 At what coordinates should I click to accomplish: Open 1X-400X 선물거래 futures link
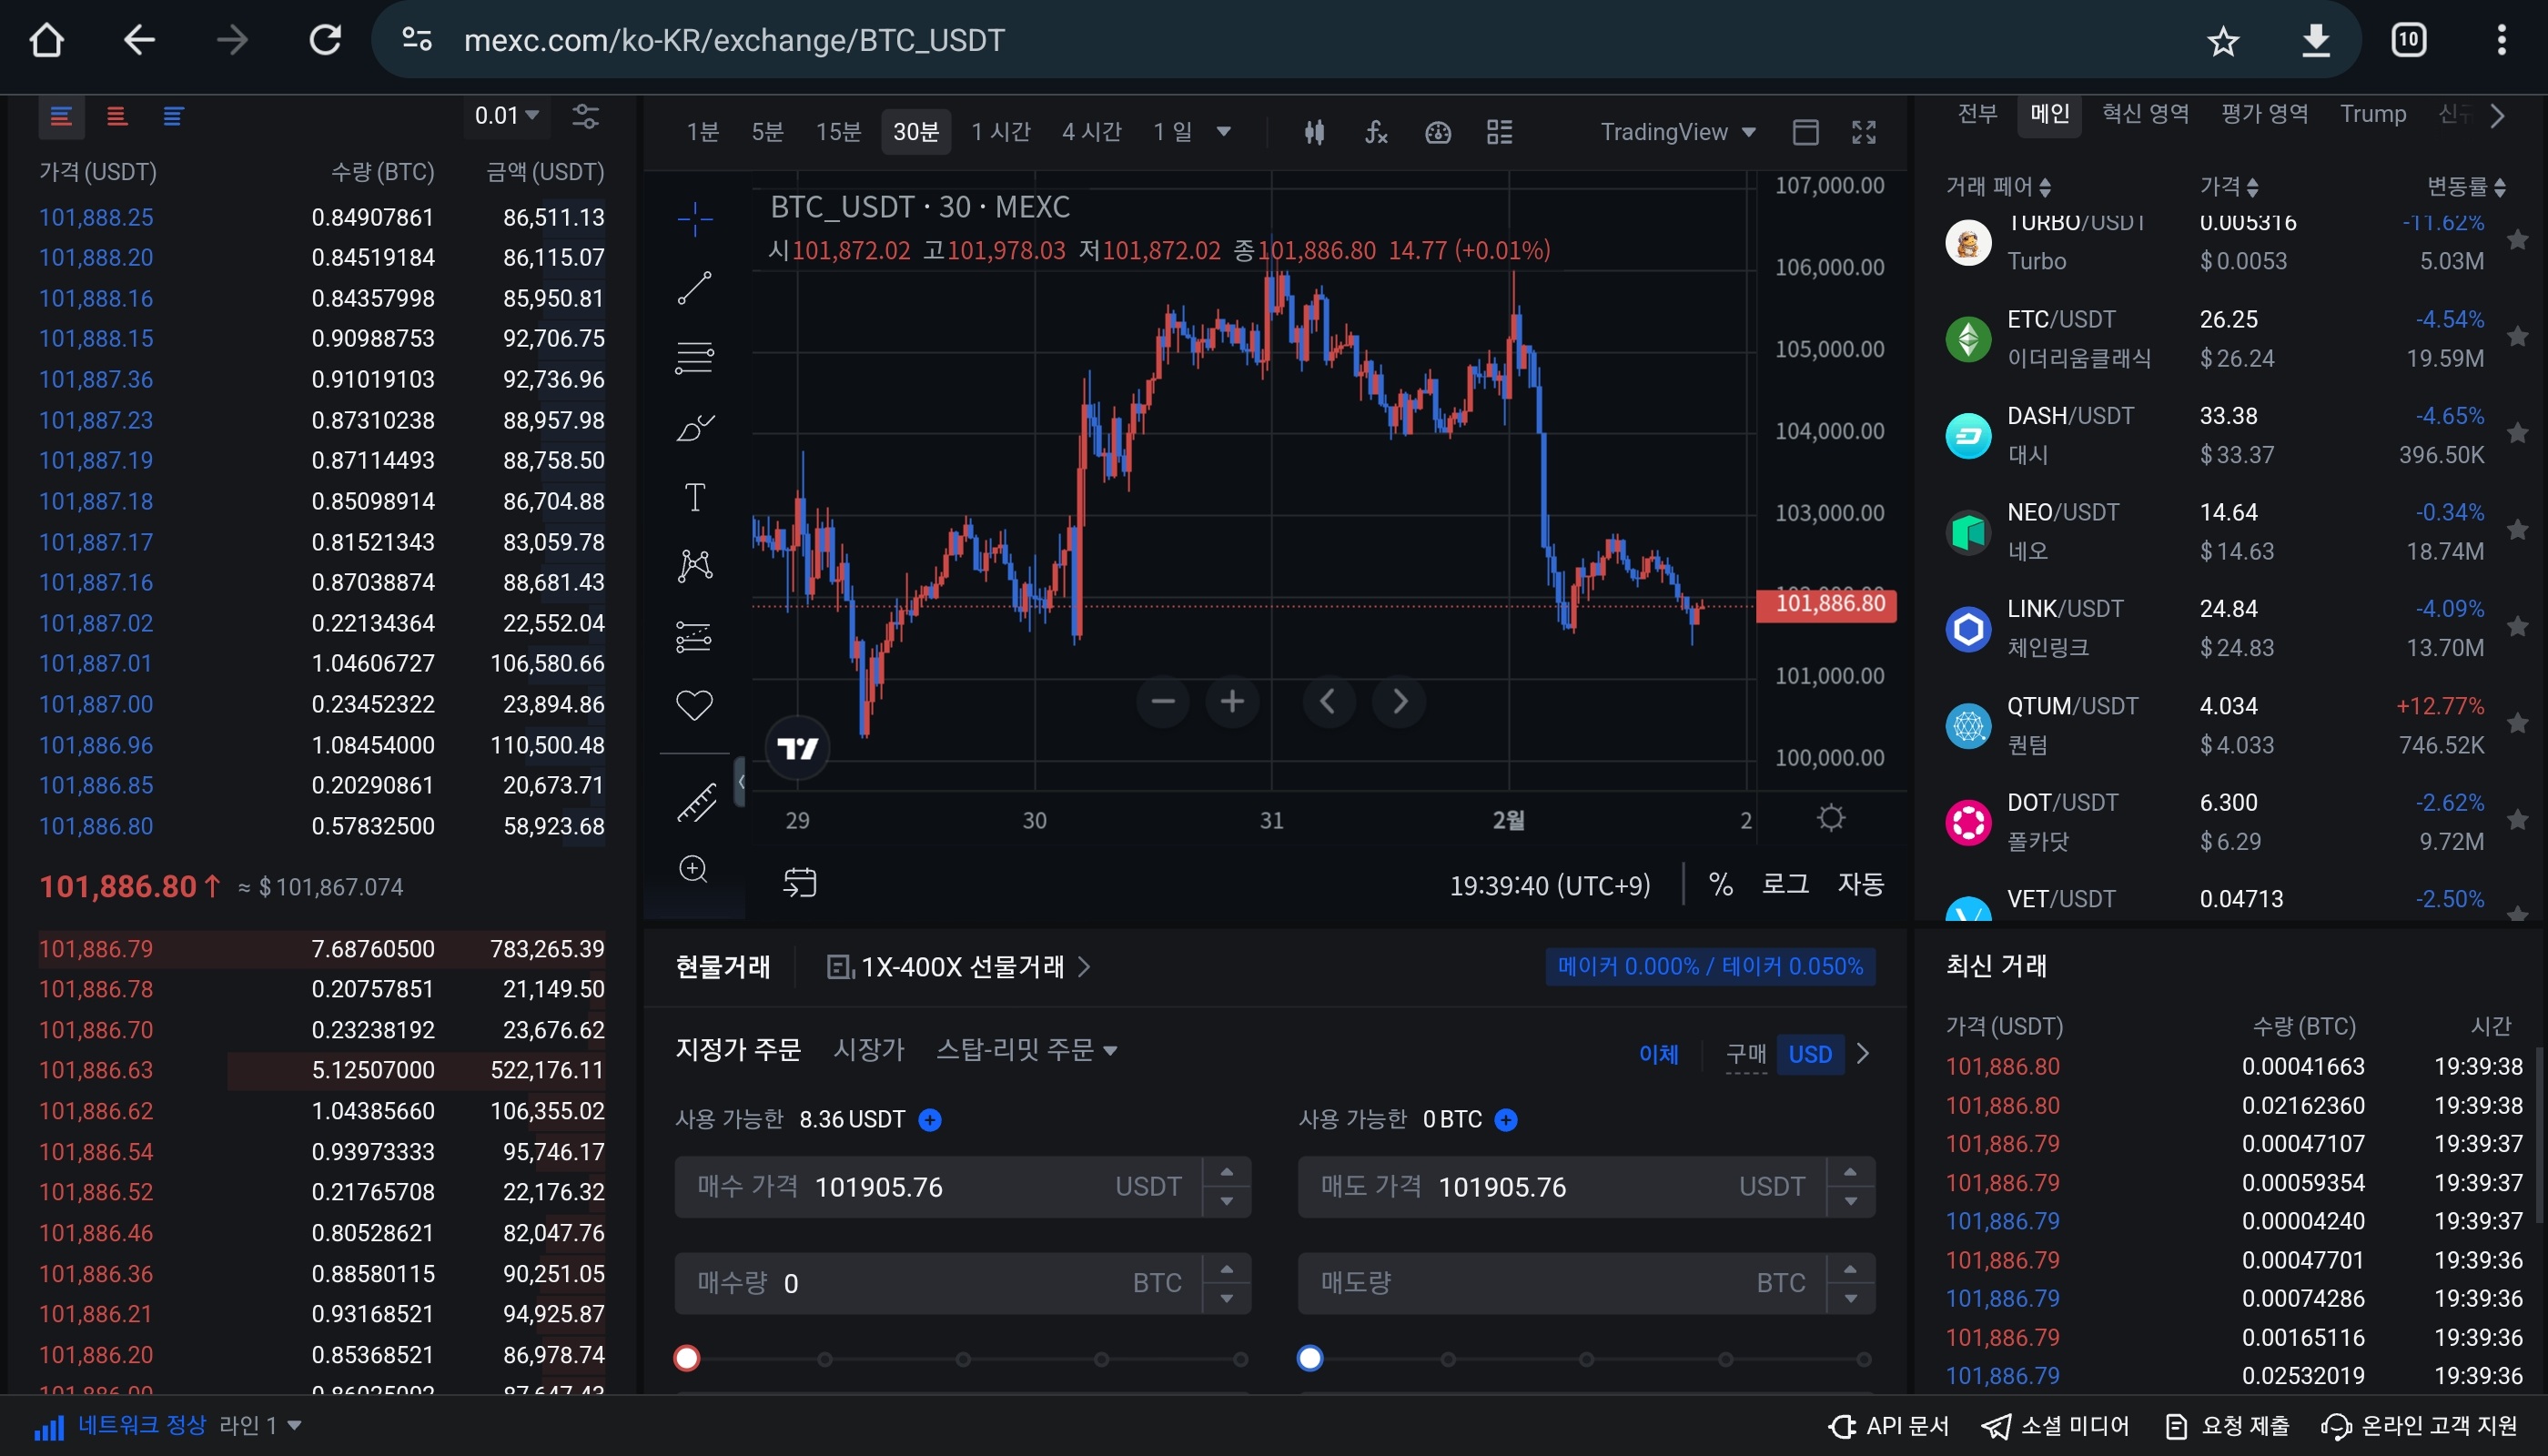pos(961,967)
